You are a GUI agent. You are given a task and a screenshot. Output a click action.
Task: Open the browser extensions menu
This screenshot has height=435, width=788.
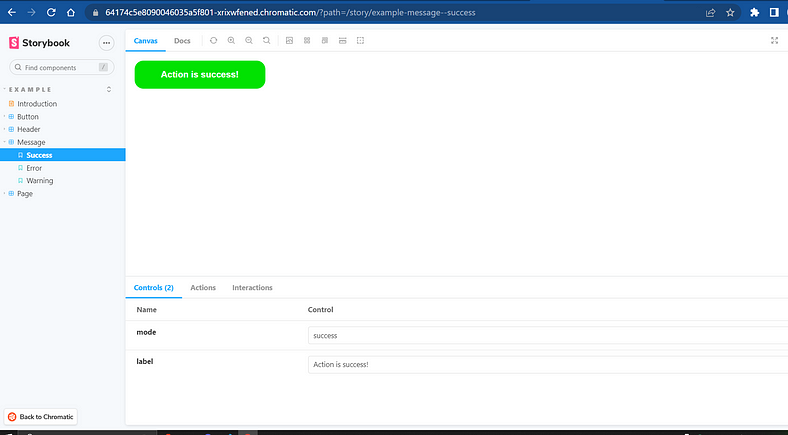coord(754,13)
